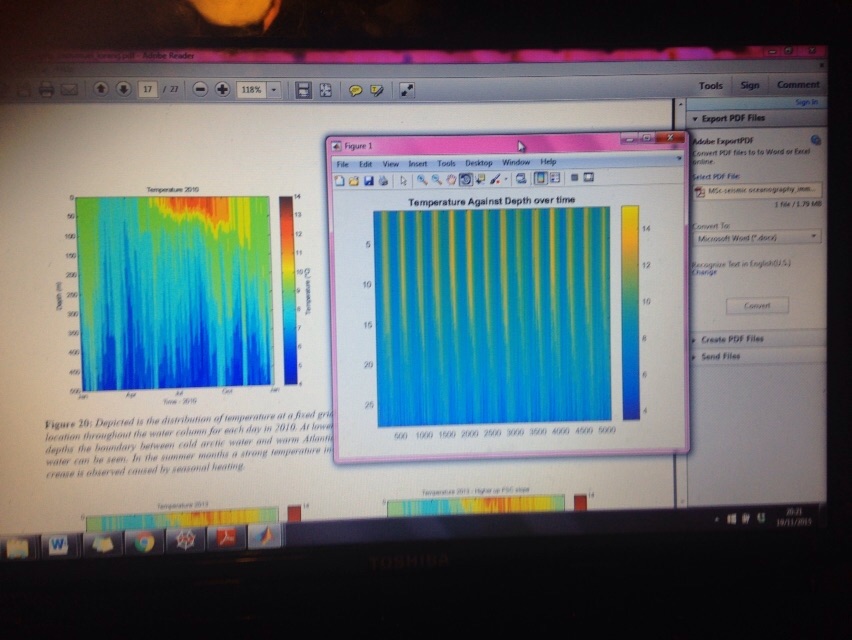Click the sticky note comment icon in Adobe Reader
852x640 pixels.
355,89
